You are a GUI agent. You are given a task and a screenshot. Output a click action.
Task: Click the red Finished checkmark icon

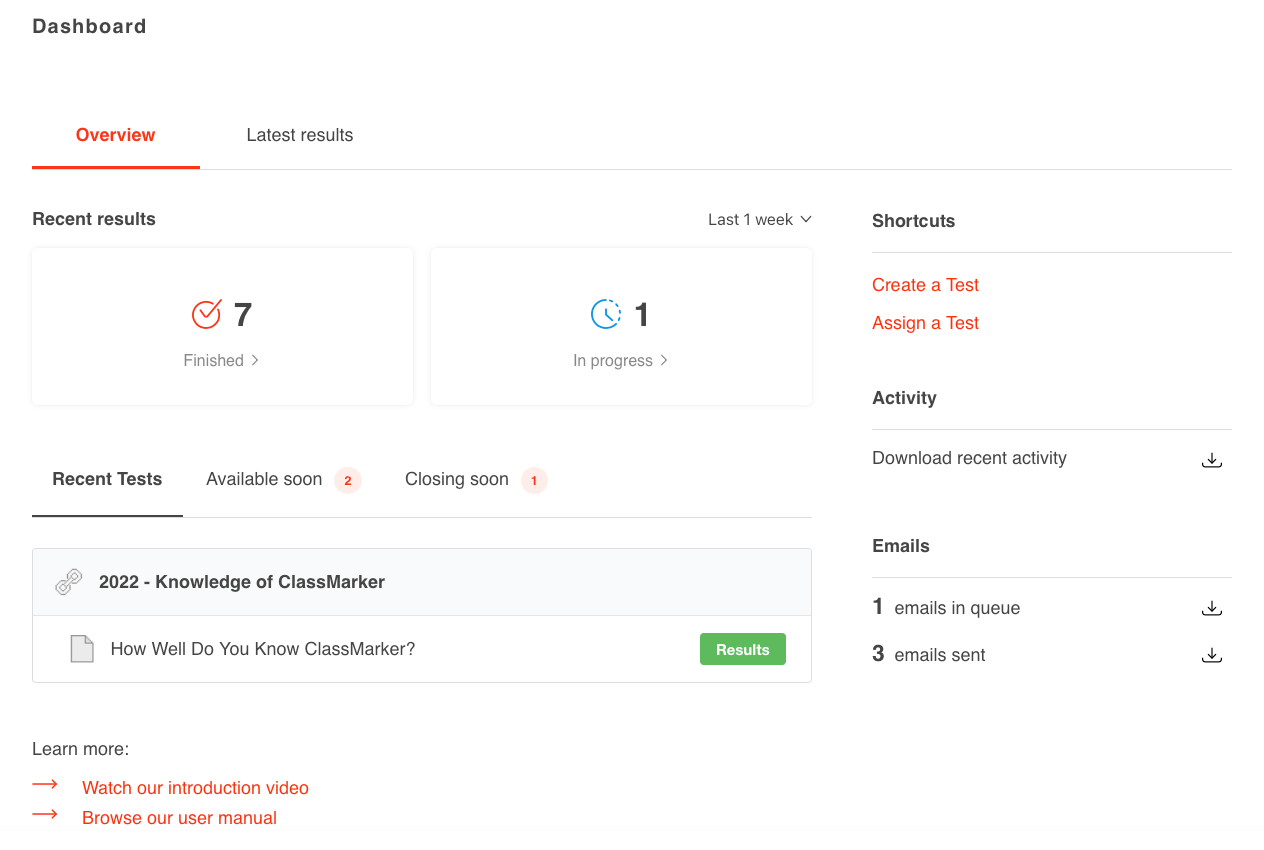click(x=206, y=313)
